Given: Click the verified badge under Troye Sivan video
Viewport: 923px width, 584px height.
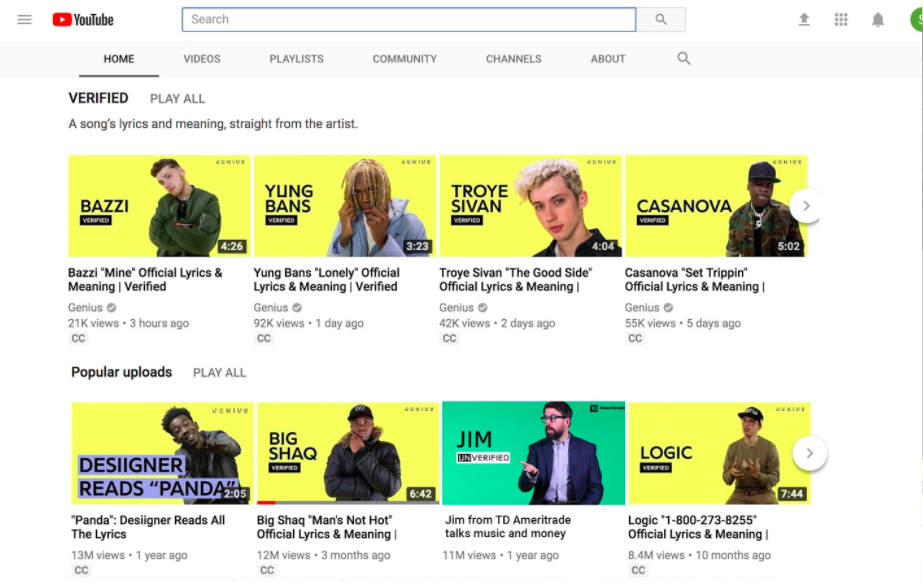Looking at the screenshot, I should coord(483,307).
